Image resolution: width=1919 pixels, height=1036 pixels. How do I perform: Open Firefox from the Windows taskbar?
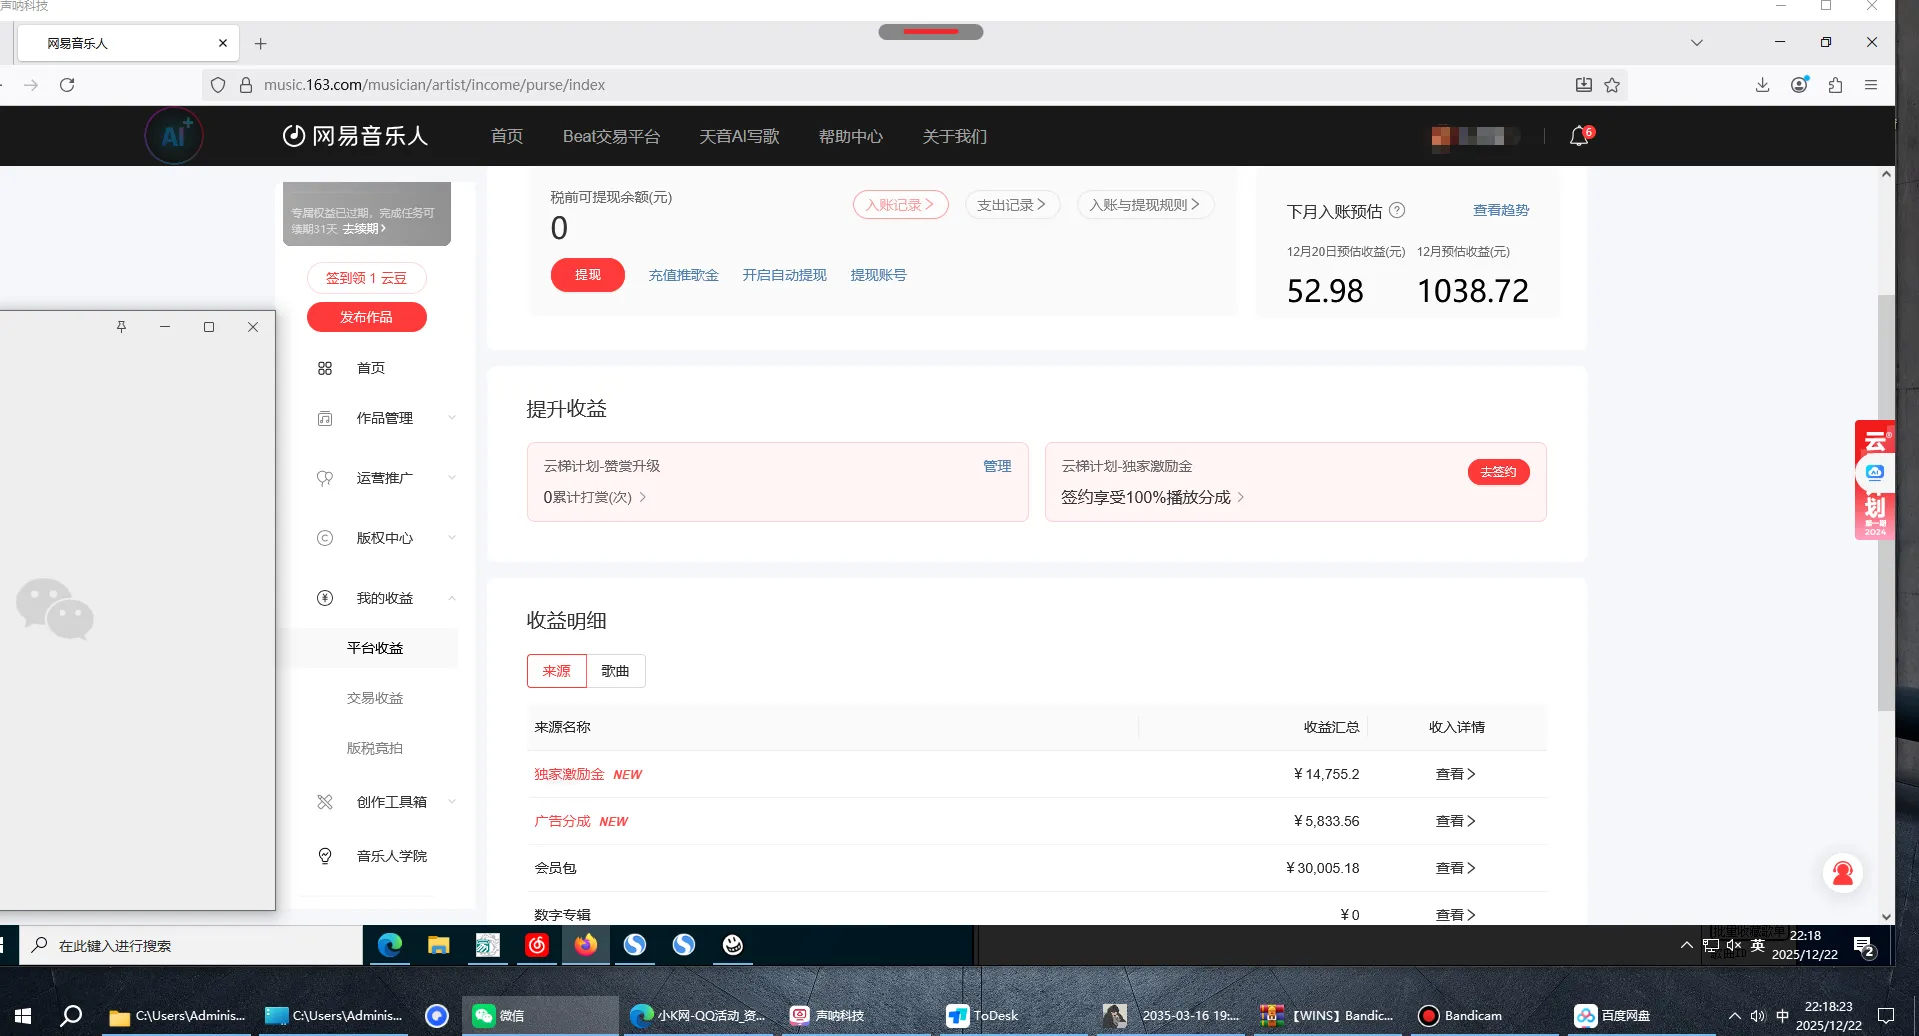point(586,945)
